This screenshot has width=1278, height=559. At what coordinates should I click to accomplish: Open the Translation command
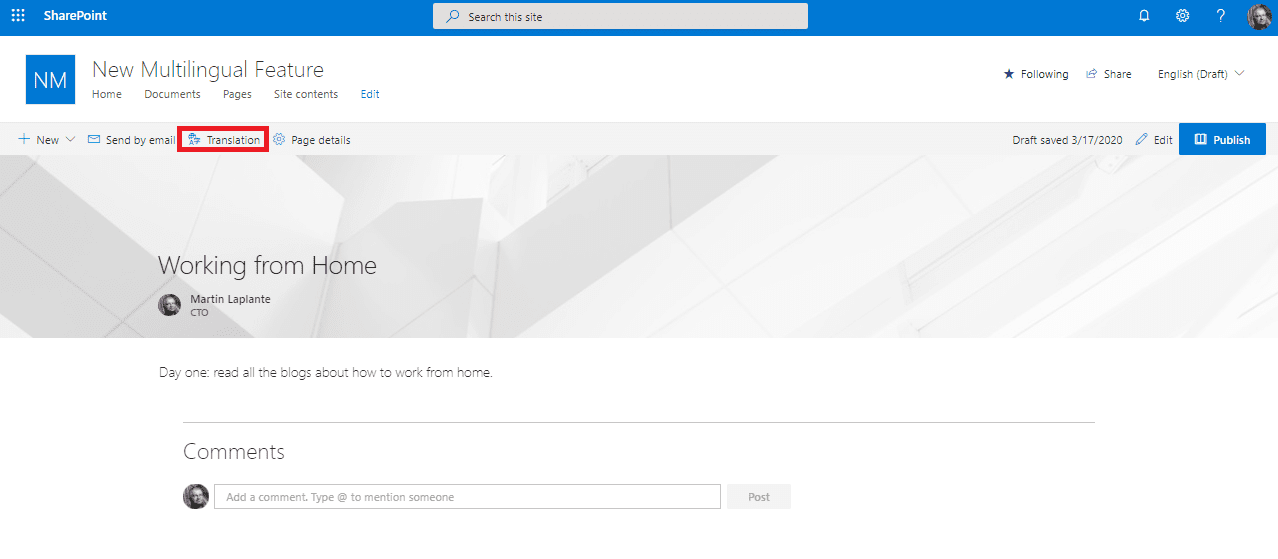tap(224, 140)
